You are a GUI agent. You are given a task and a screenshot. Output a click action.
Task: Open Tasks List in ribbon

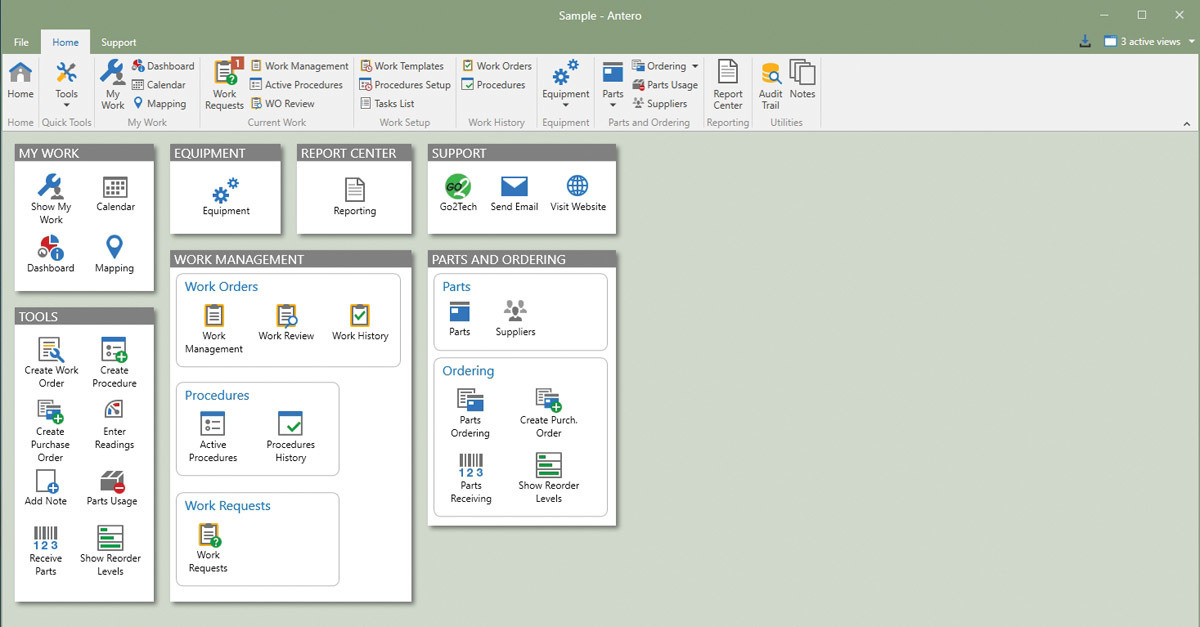pyautogui.click(x=387, y=104)
